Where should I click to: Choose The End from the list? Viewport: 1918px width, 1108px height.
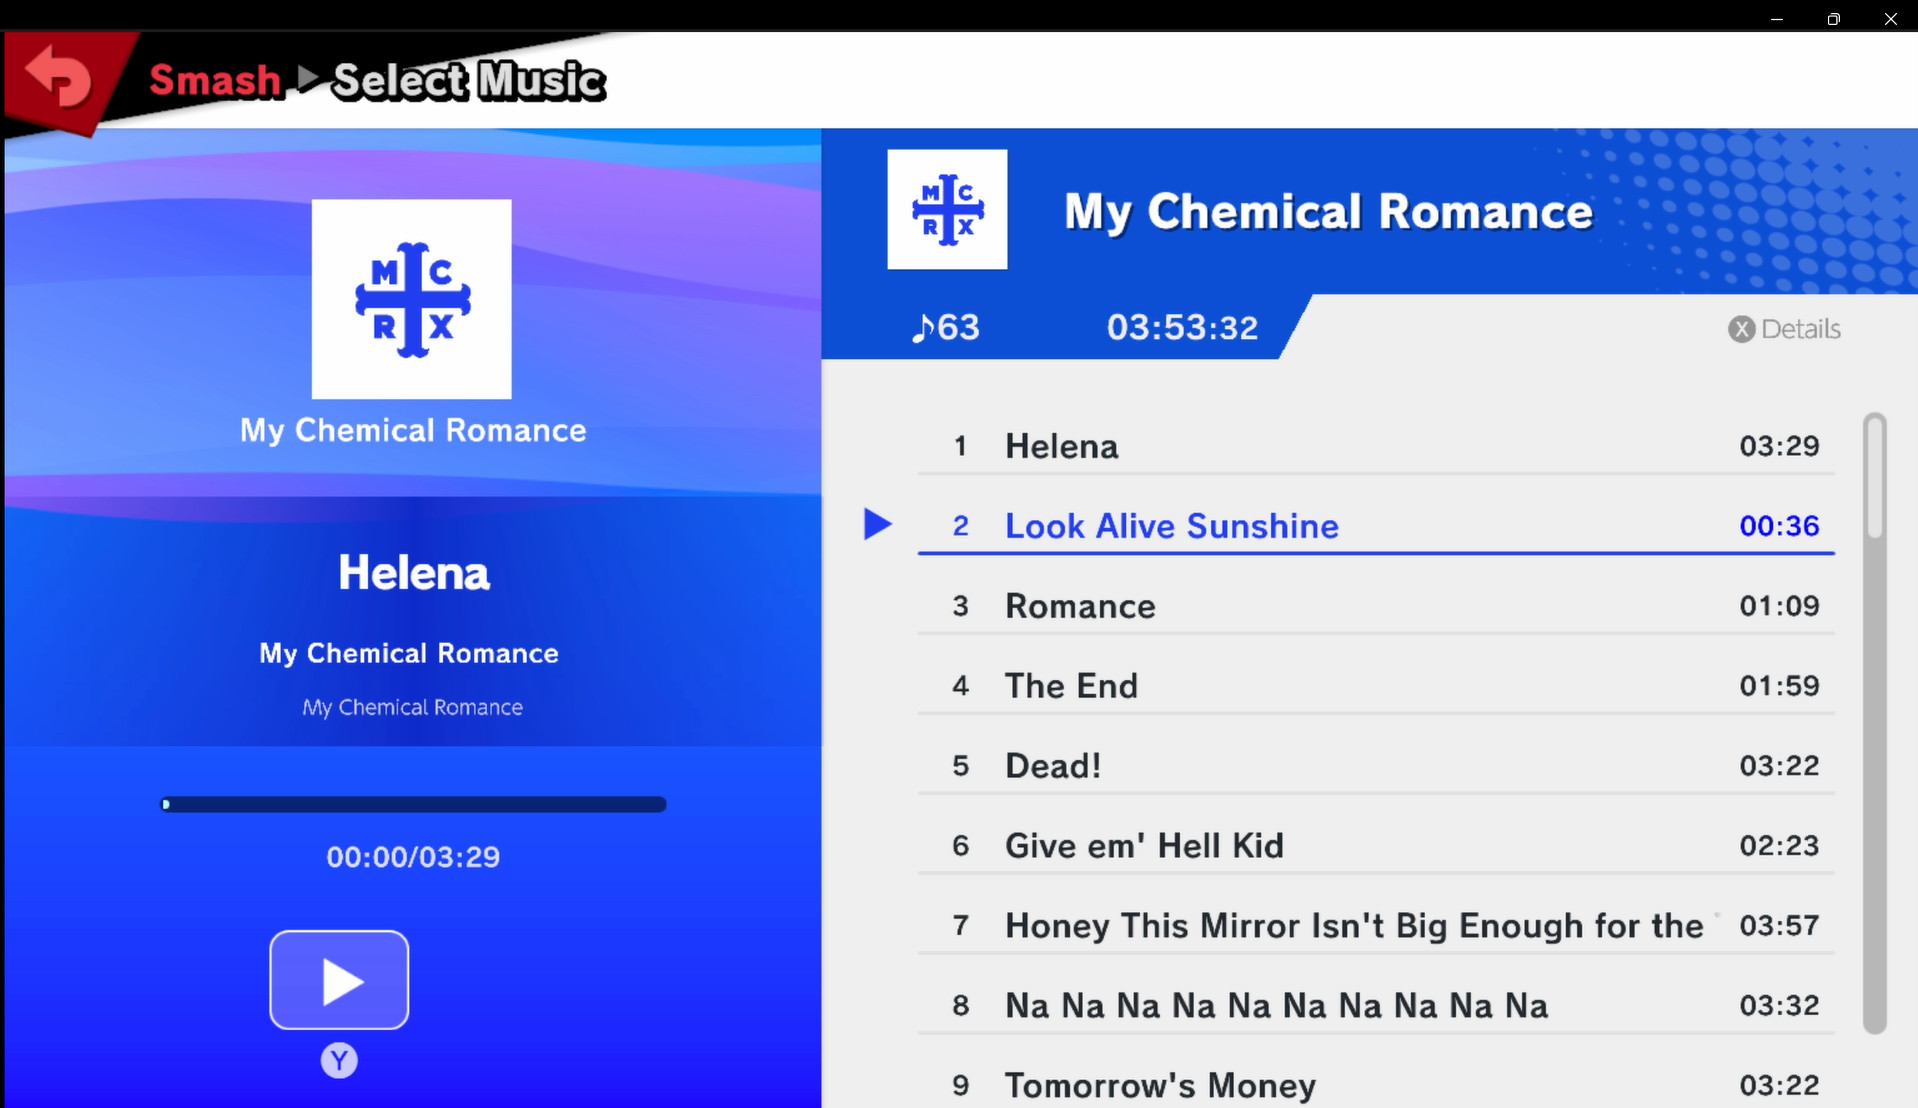coord(1071,685)
